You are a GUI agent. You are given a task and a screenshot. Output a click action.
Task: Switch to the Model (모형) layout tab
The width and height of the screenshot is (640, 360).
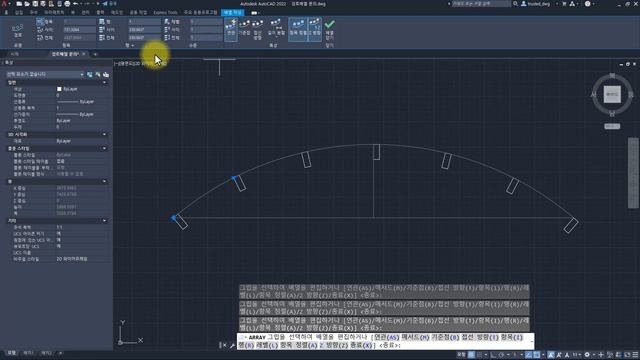(x=11, y=353)
